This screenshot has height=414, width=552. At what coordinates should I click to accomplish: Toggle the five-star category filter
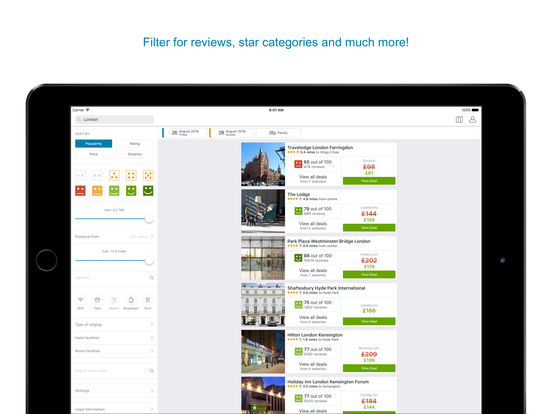(148, 175)
